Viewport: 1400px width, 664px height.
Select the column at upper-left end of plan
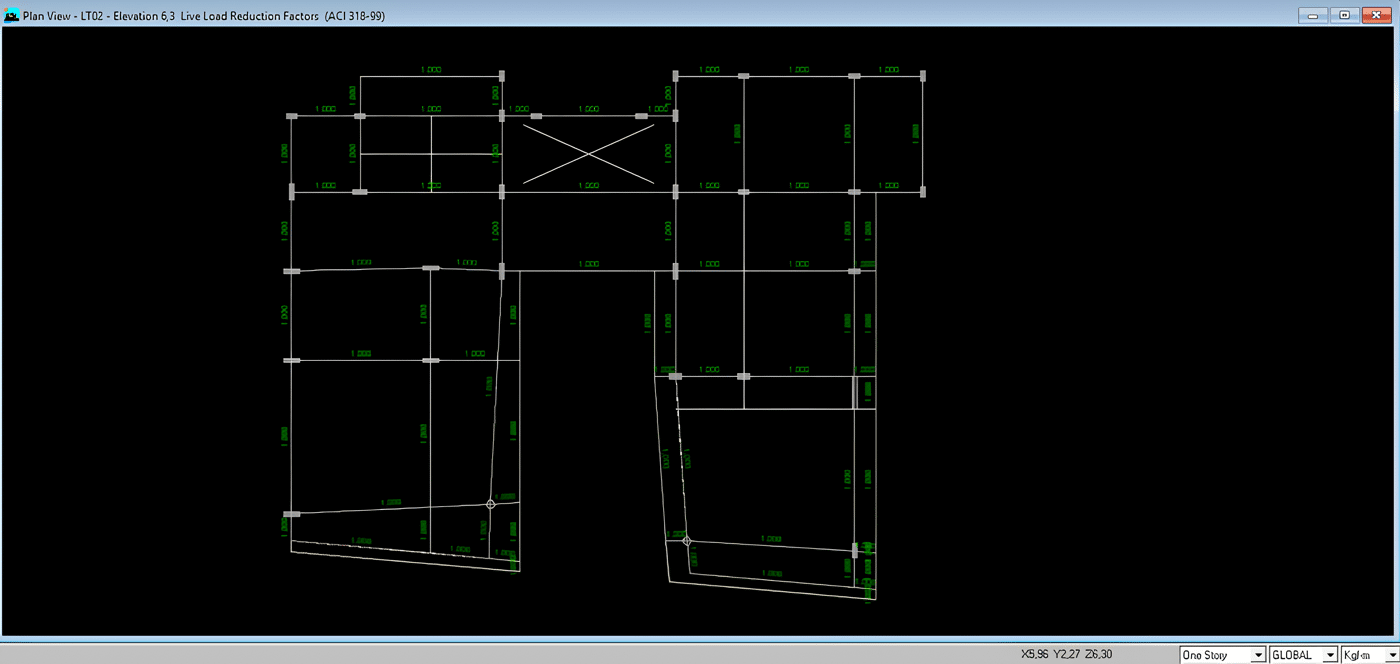click(x=292, y=117)
